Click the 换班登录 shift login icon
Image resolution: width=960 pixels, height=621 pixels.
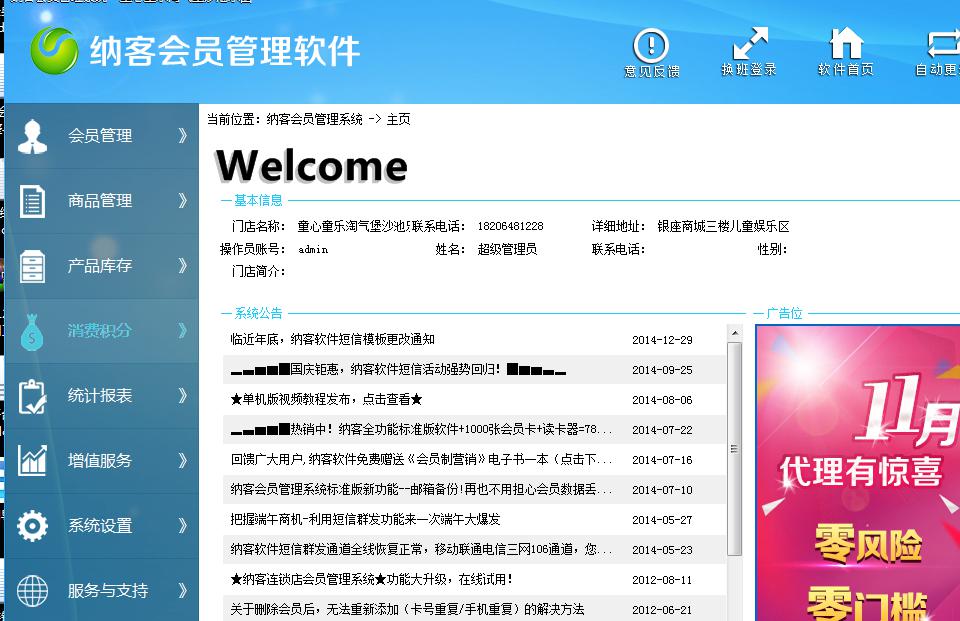749,45
